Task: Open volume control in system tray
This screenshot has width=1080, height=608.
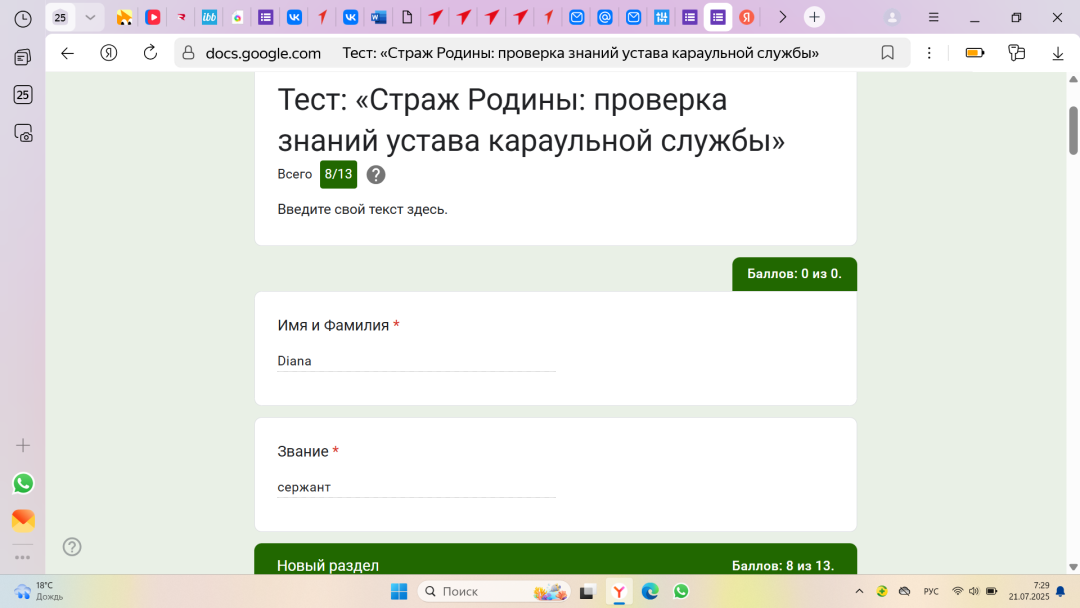Action: (974, 591)
